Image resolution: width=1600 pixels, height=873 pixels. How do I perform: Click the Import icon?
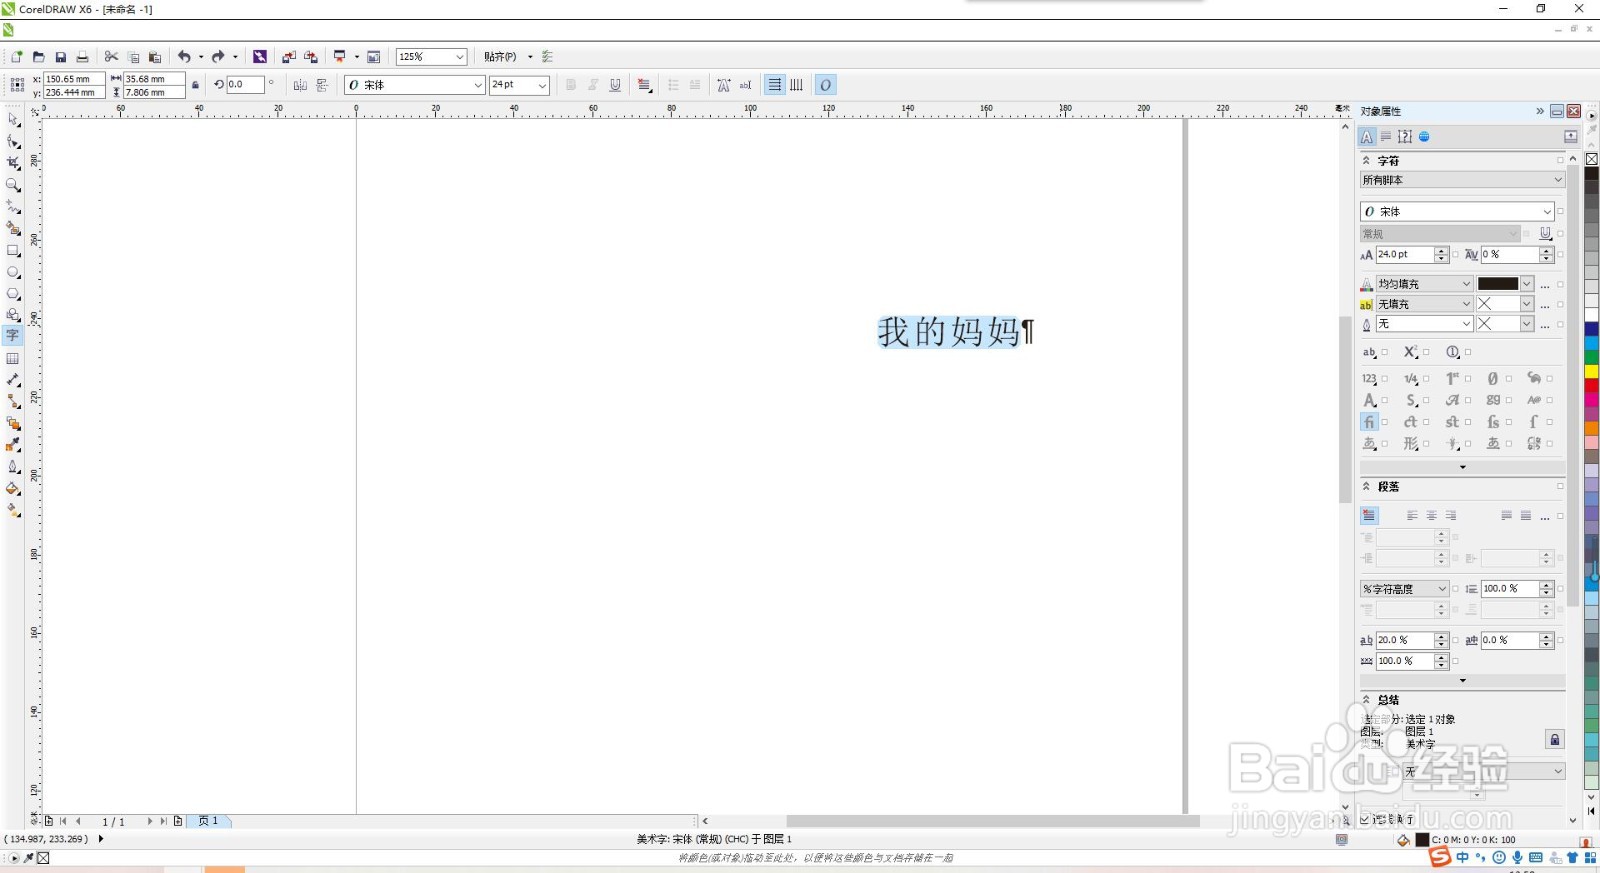coord(289,57)
